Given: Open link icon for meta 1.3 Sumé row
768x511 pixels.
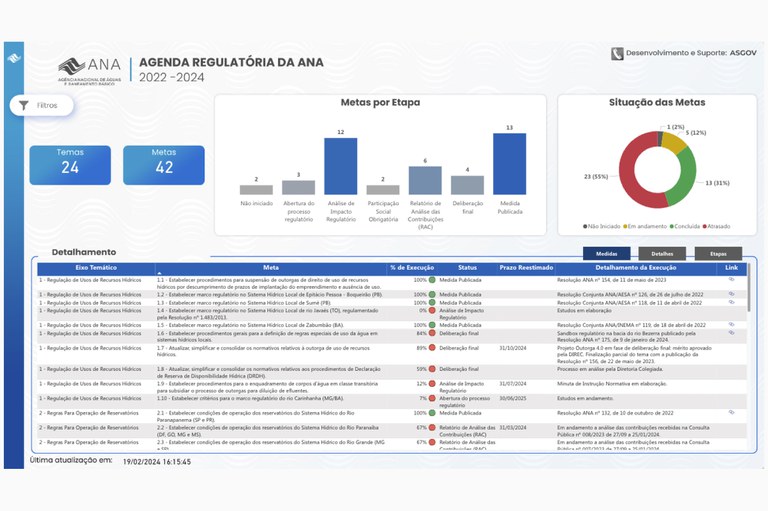Looking at the screenshot, I should [x=731, y=302].
